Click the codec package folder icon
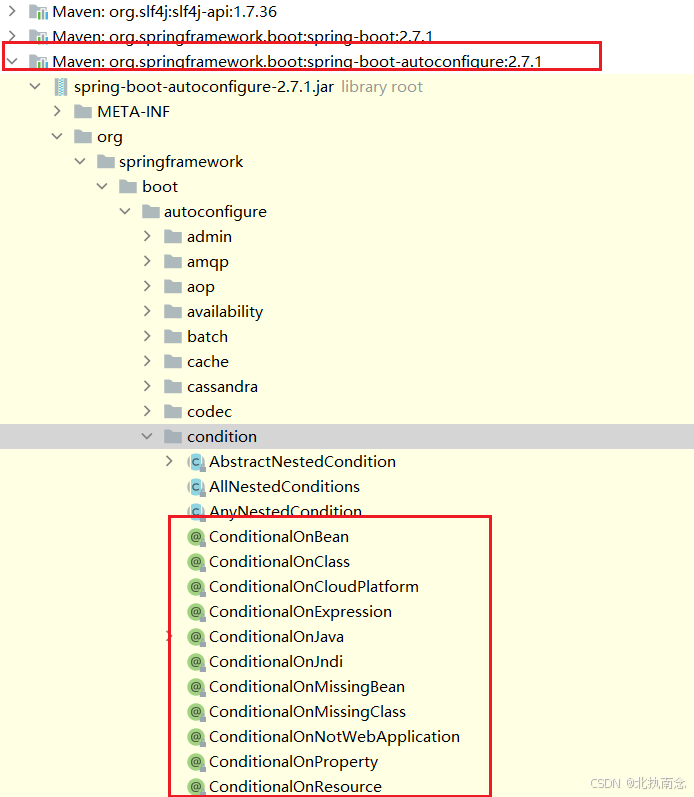694x797 pixels. click(x=173, y=412)
